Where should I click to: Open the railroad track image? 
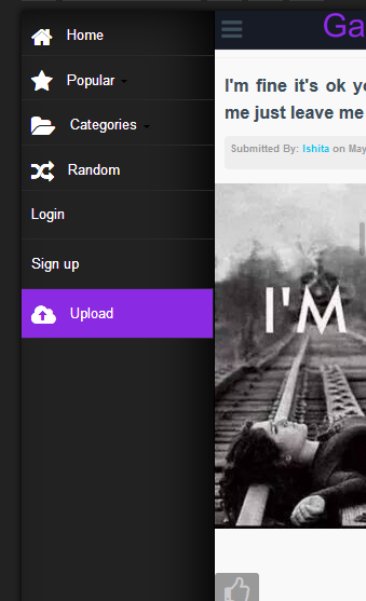click(291, 355)
